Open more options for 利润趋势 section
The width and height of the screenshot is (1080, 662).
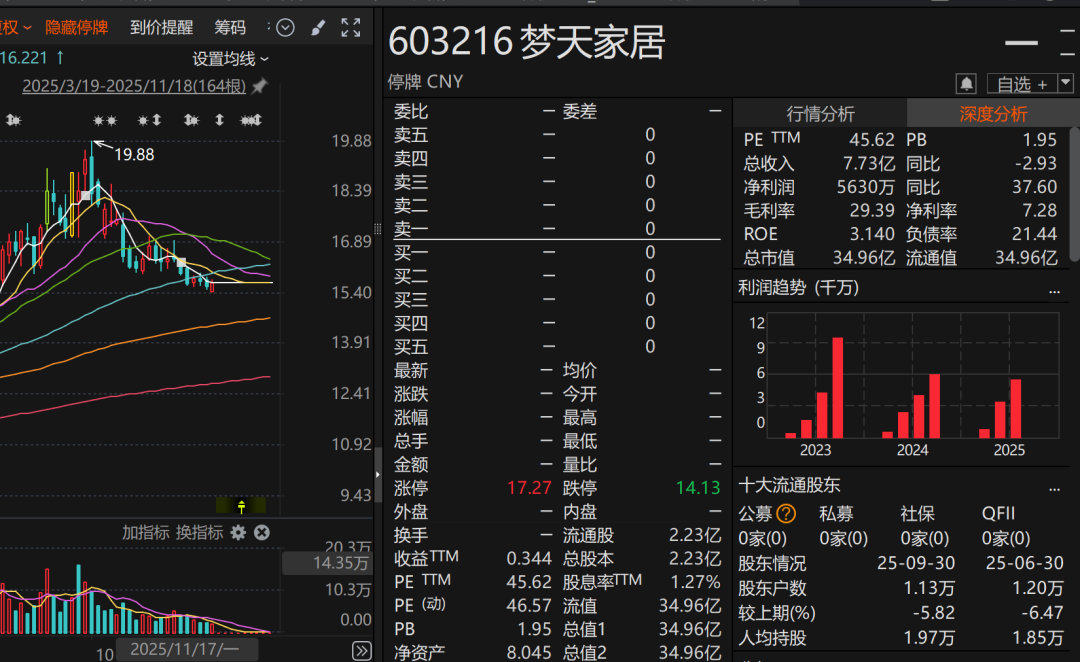pyautogui.click(x=1054, y=291)
